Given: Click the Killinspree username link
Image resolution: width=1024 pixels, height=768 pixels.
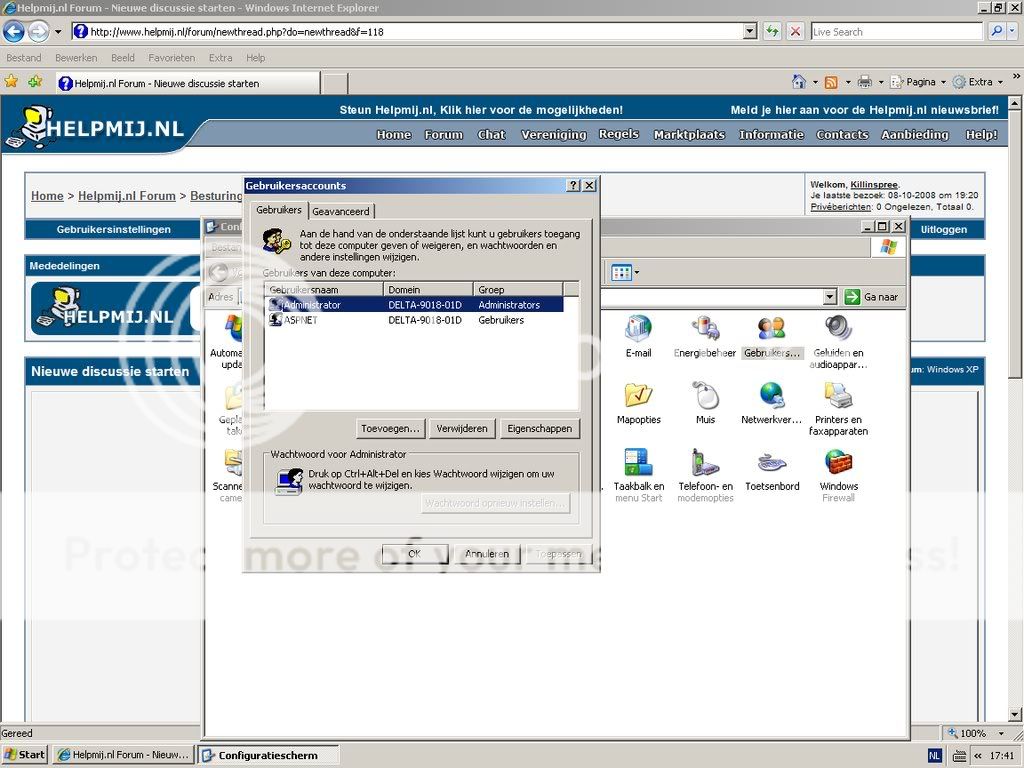Looking at the screenshot, I should click(874, 185).
